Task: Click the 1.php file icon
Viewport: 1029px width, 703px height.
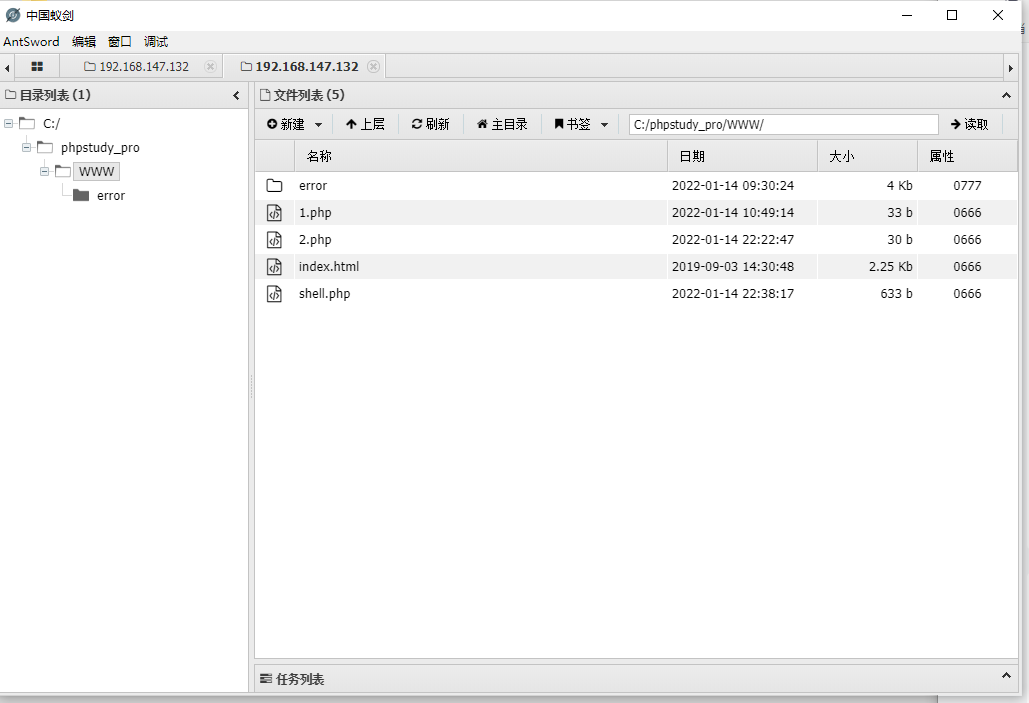Action: click(274, 213)
